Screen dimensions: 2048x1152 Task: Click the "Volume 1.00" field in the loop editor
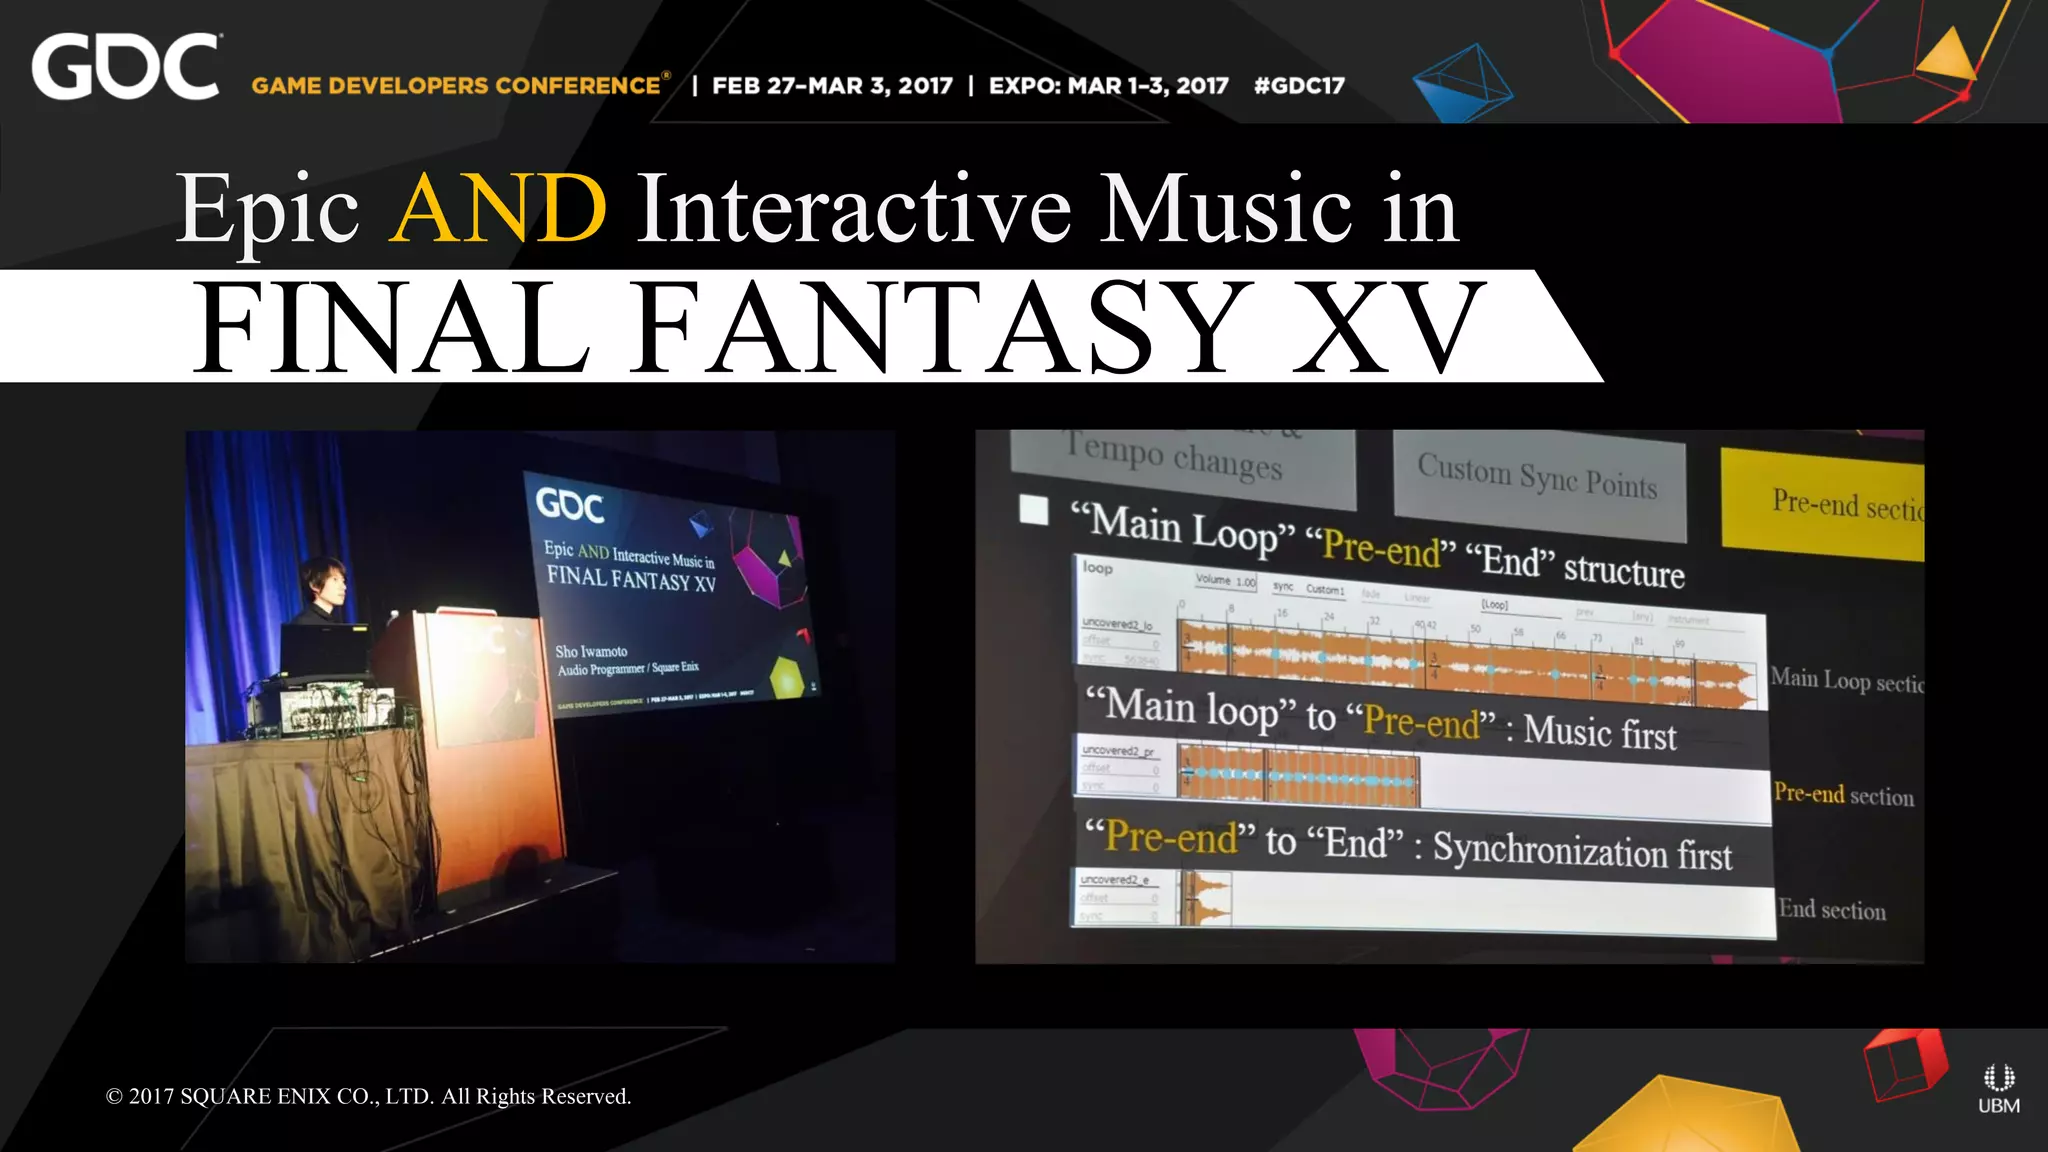pos(1225,580)
